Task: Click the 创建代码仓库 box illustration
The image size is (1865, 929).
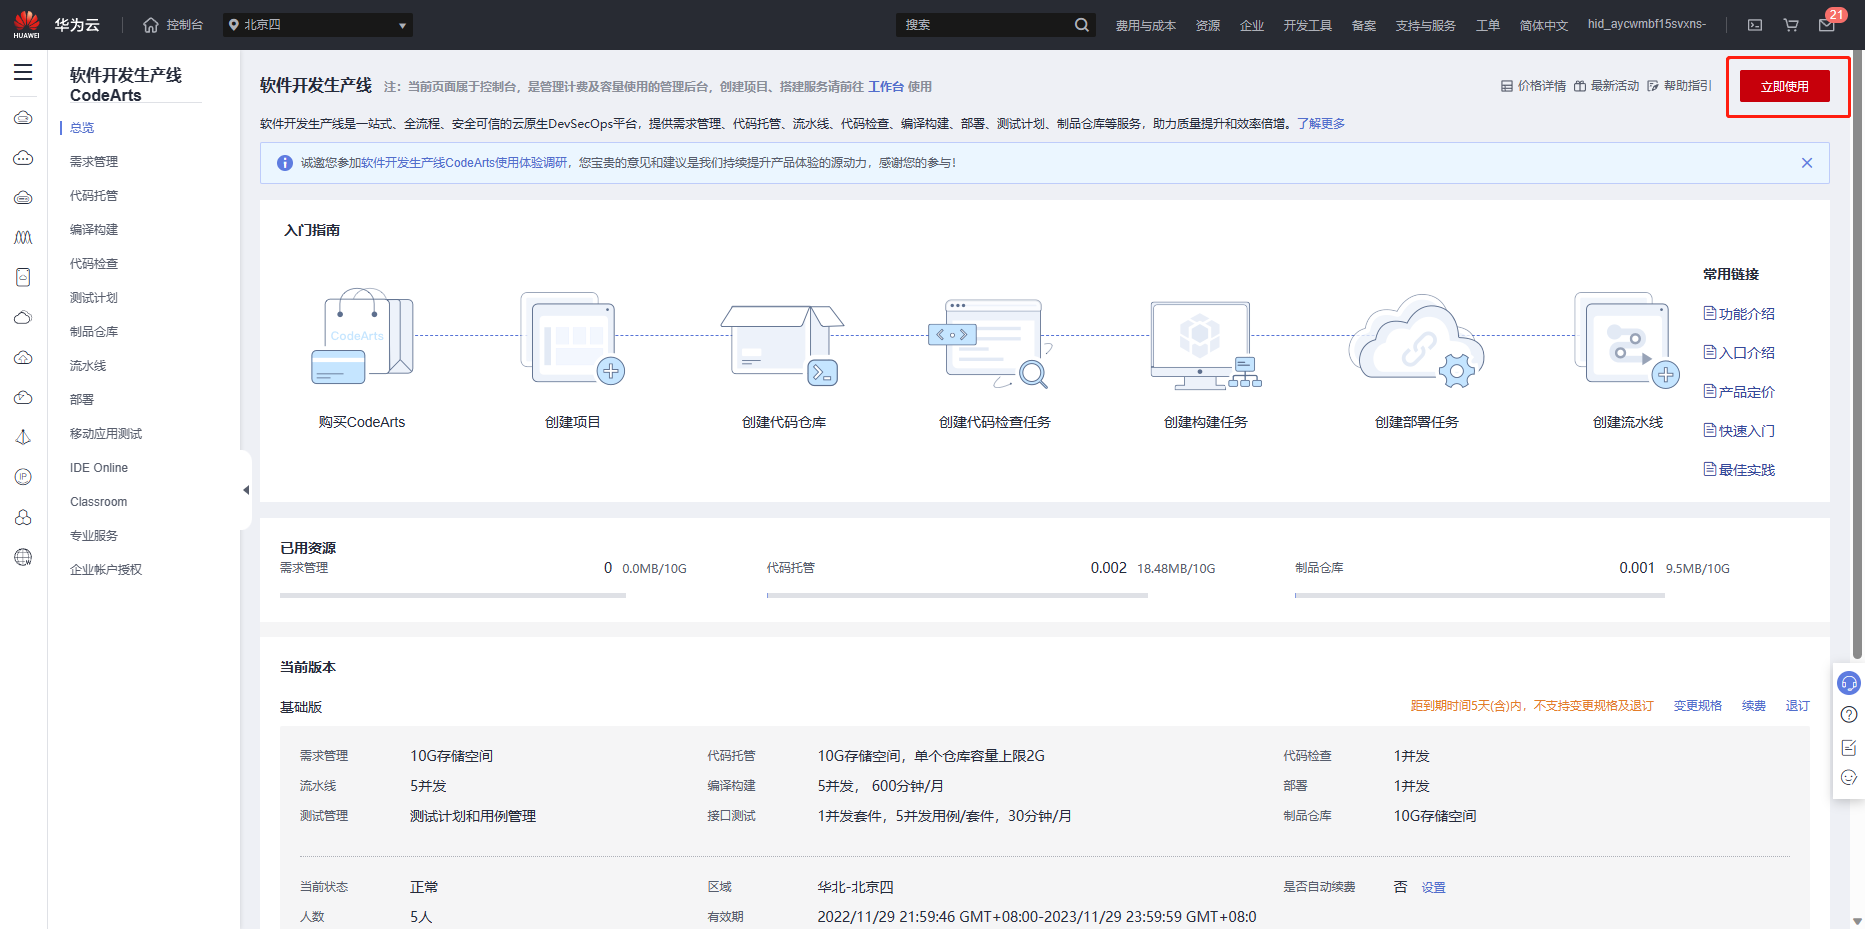Action: click(x=783, y=345)
